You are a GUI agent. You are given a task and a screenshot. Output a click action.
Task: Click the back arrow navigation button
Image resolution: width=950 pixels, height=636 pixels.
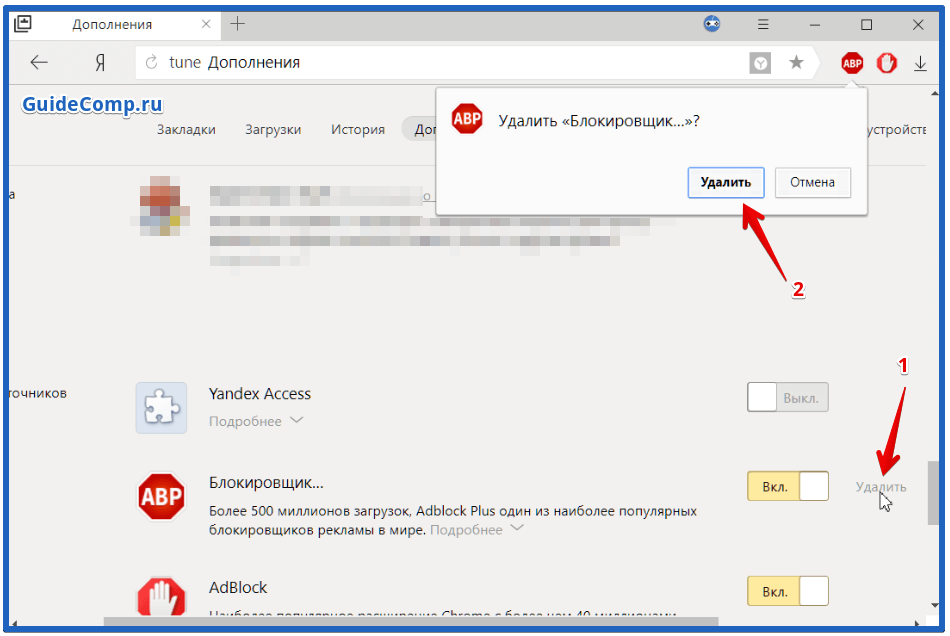coord(39,62)
